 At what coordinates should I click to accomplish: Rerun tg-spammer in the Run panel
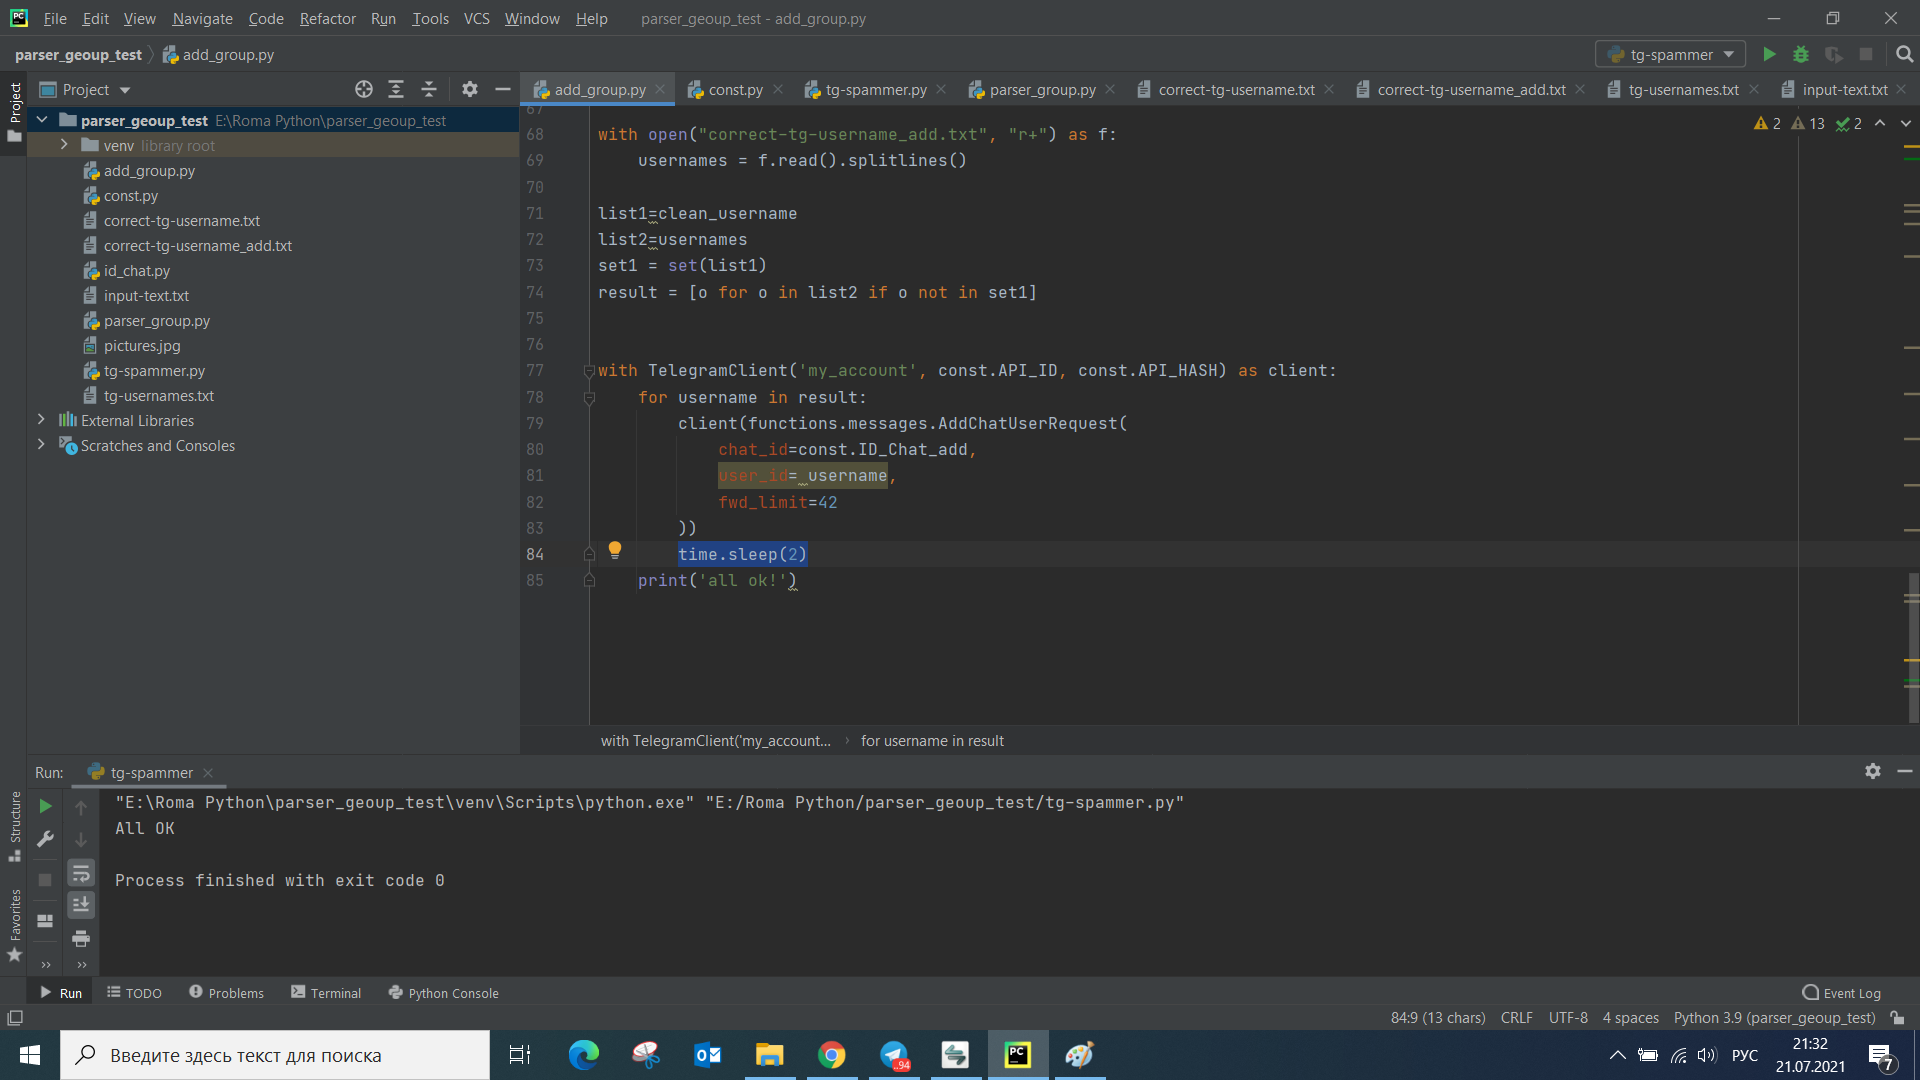point(45,806)
